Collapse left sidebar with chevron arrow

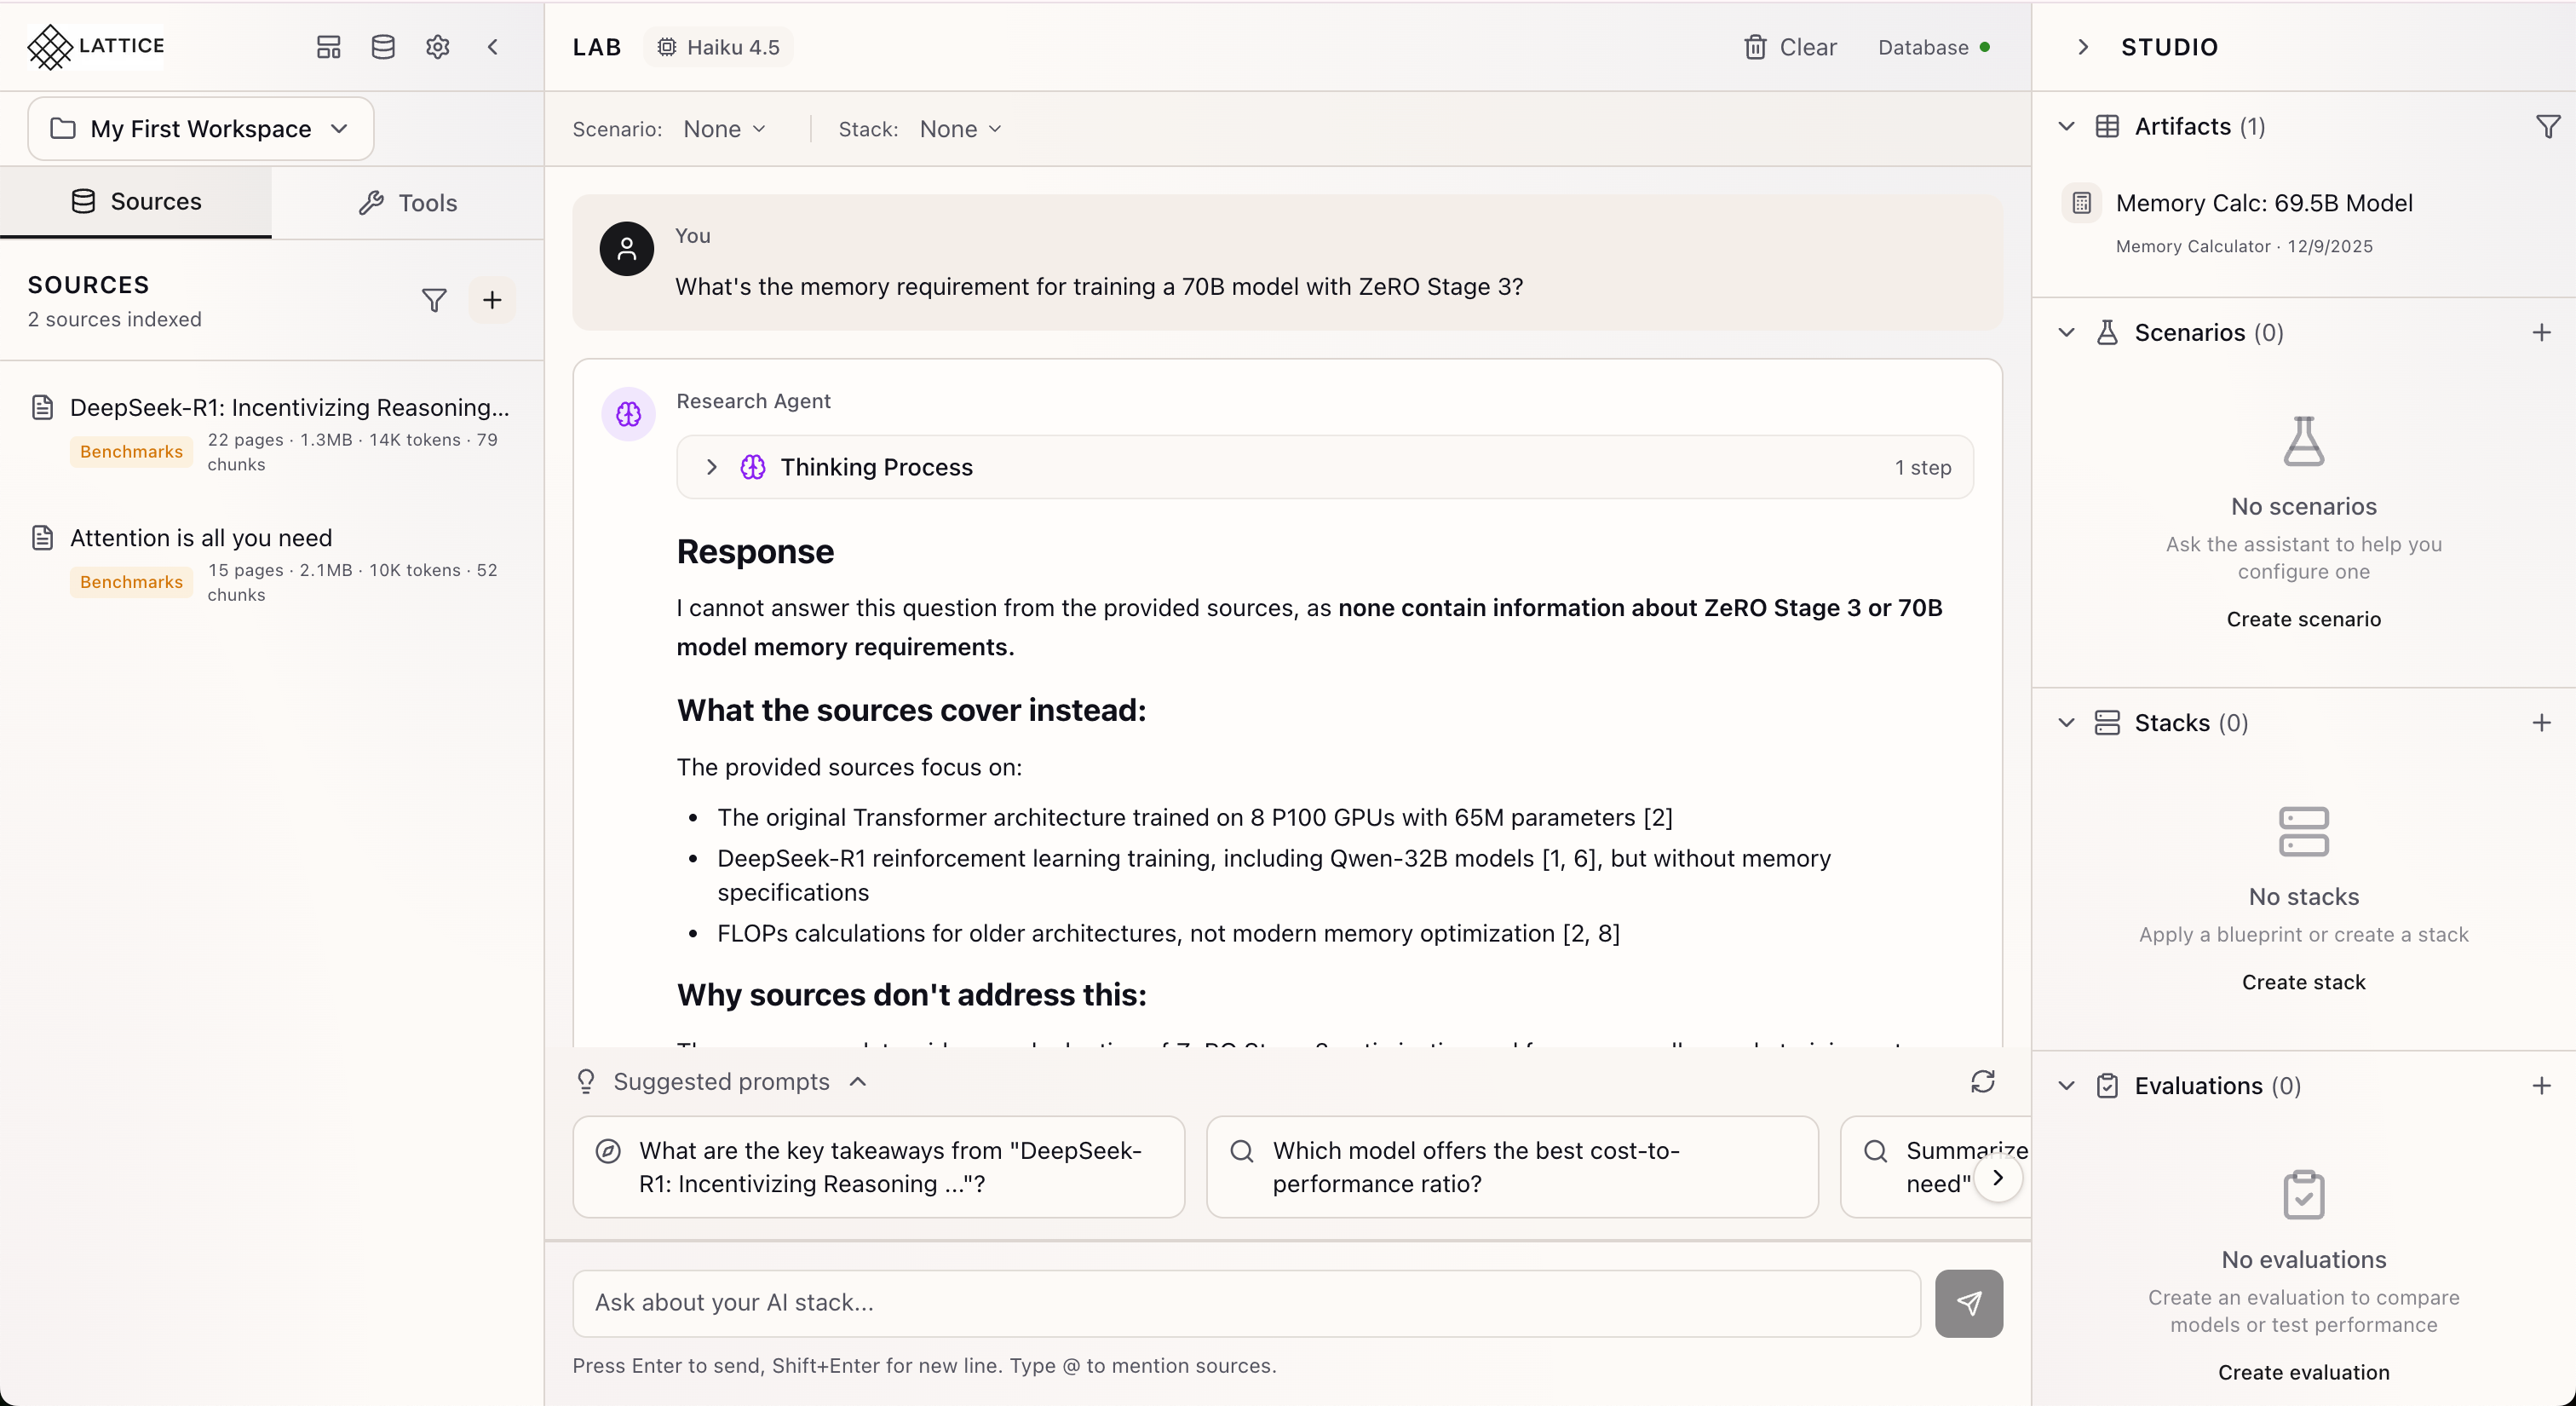click(492, 47)
